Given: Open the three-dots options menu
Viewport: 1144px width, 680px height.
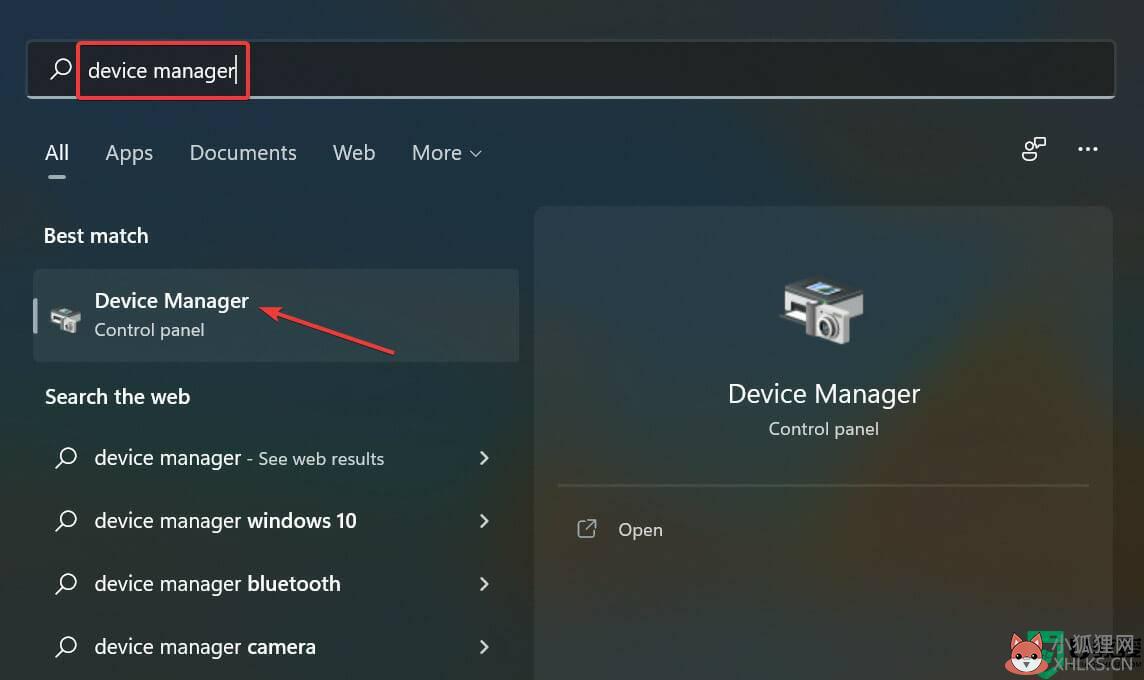Looking at the screenshot, I should (1087, 149).
